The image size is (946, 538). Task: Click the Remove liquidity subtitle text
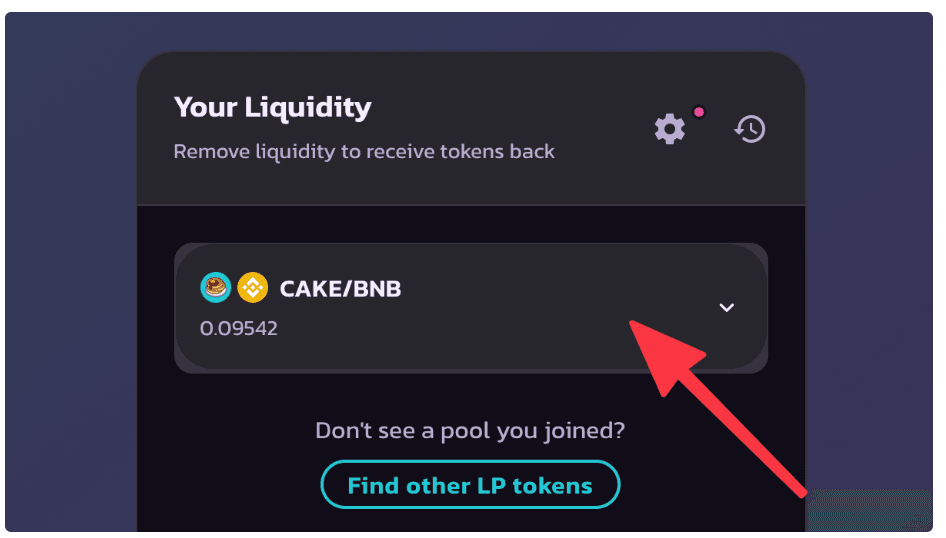pyautogui.click(x=364, y=152)
